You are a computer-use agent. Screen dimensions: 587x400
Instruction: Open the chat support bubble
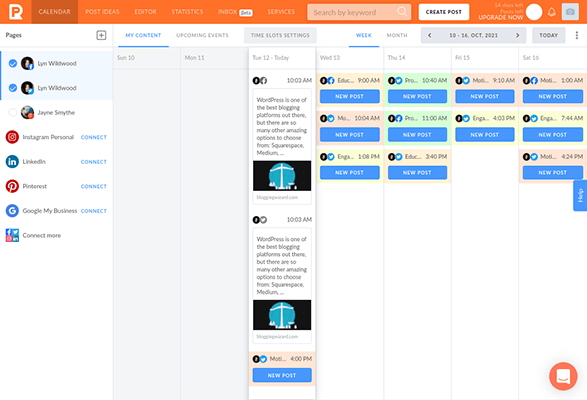point(563,376)
